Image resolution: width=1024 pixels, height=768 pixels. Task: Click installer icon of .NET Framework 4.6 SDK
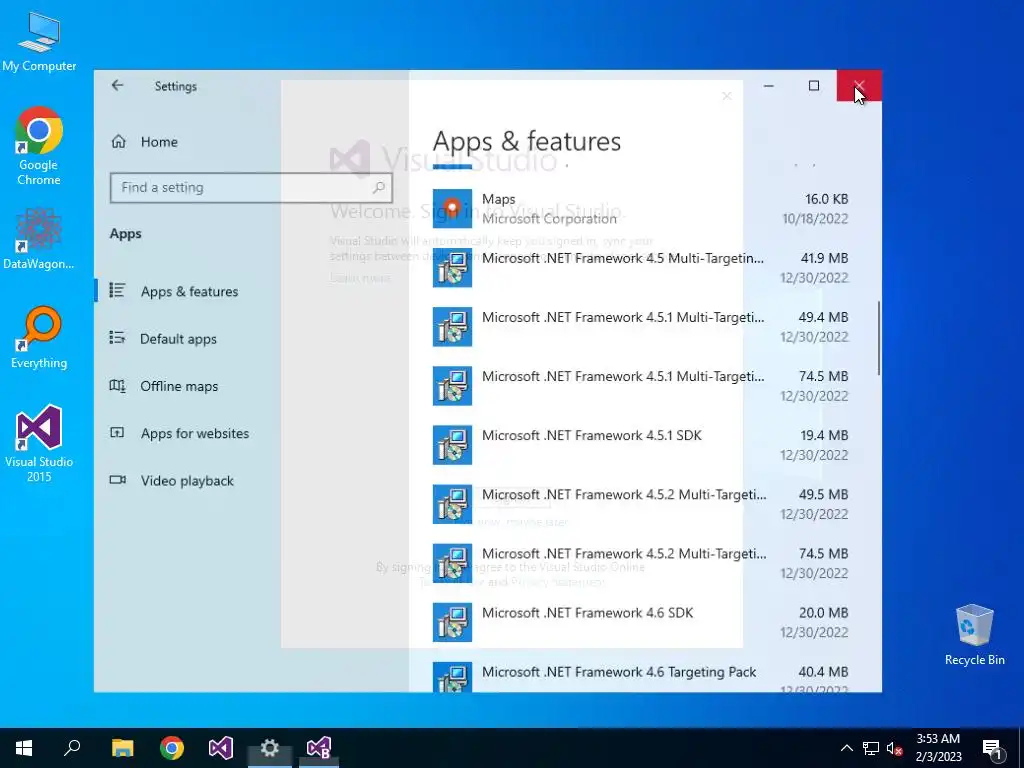(x=452, y=622)
